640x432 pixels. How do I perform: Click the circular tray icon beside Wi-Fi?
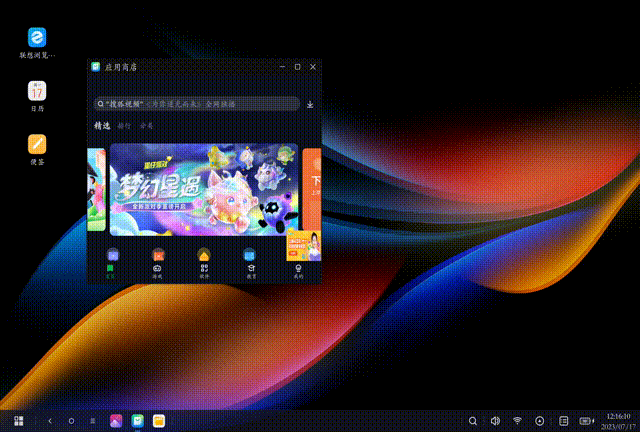coord(540,421)
